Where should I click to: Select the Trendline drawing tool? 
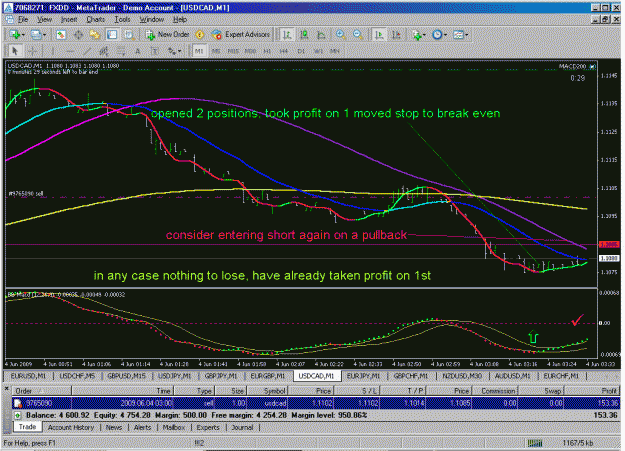87,51
